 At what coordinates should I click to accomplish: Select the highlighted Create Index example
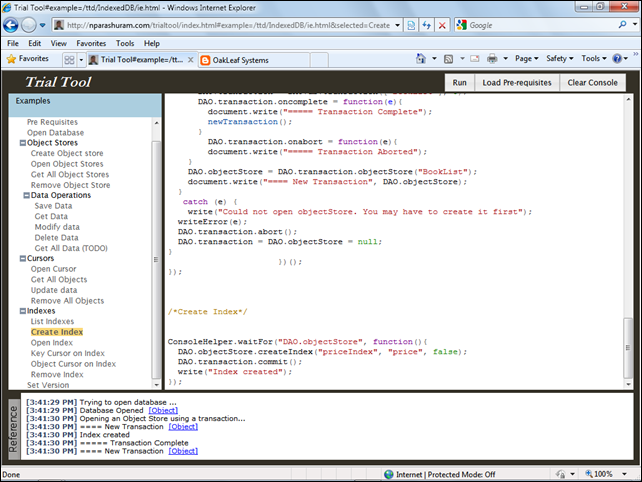pyautogui.click(x=57, y=332)
